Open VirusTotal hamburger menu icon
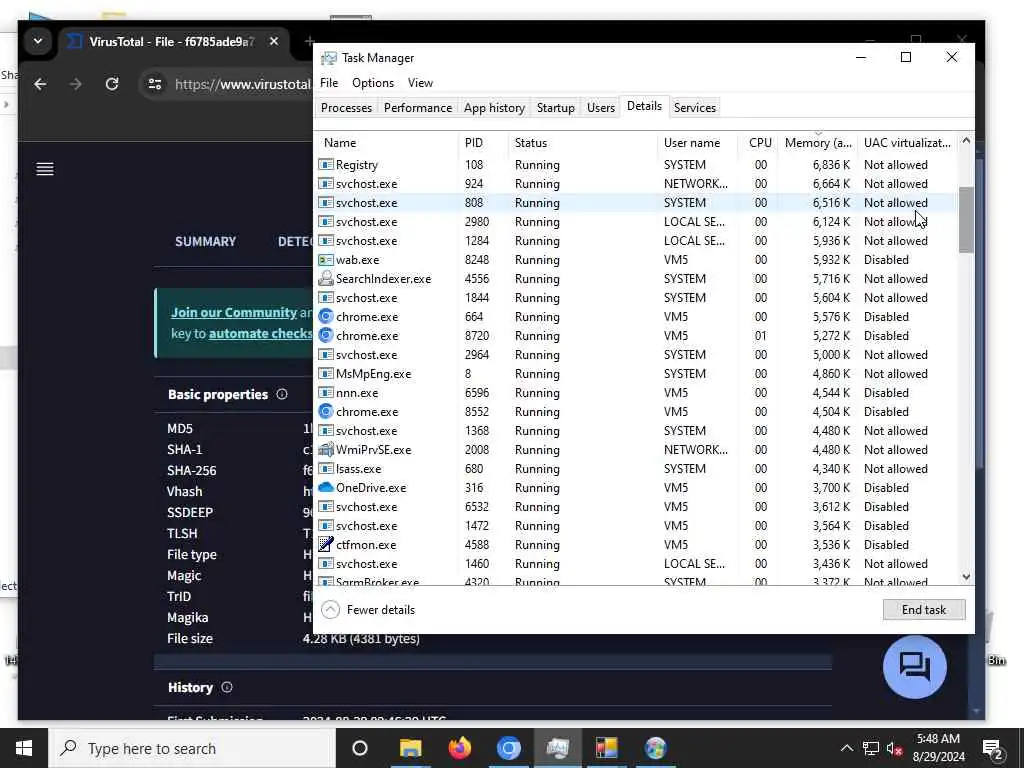This screenshot has height=768, width=1024. [x=45, y=169]
